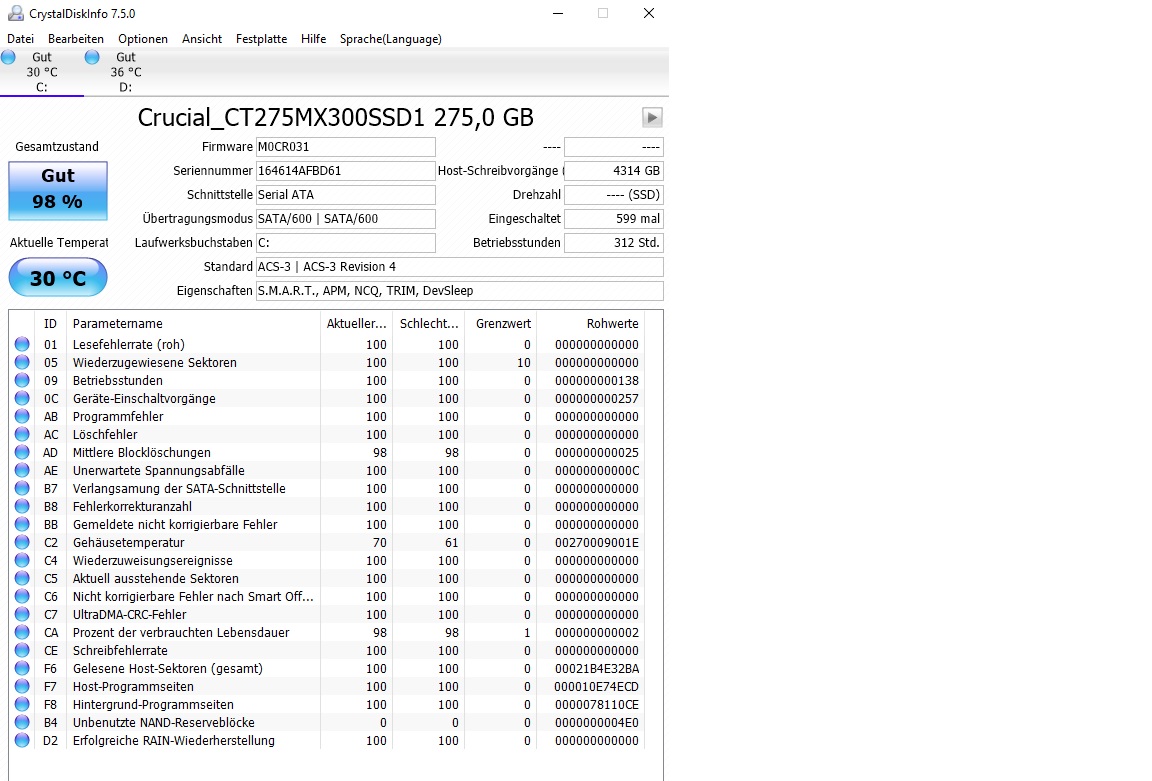Click status icon for Mittlere Blocklöschungen
1152x781 pixels.
pos(22,452)
